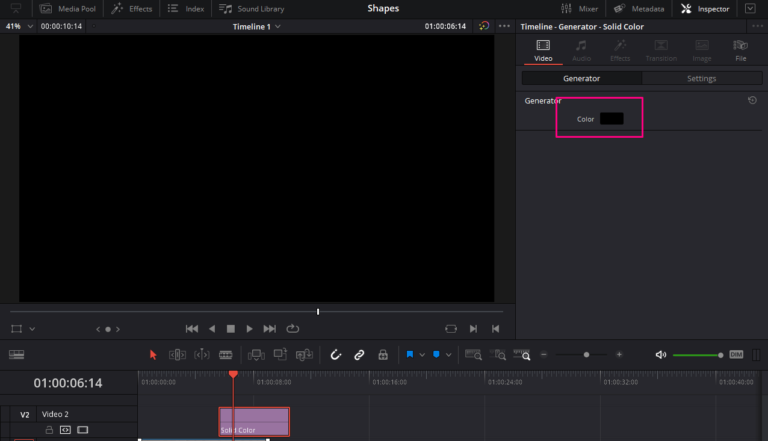
Task: Add a blue flag to clip
Action: tap(410, 354)
